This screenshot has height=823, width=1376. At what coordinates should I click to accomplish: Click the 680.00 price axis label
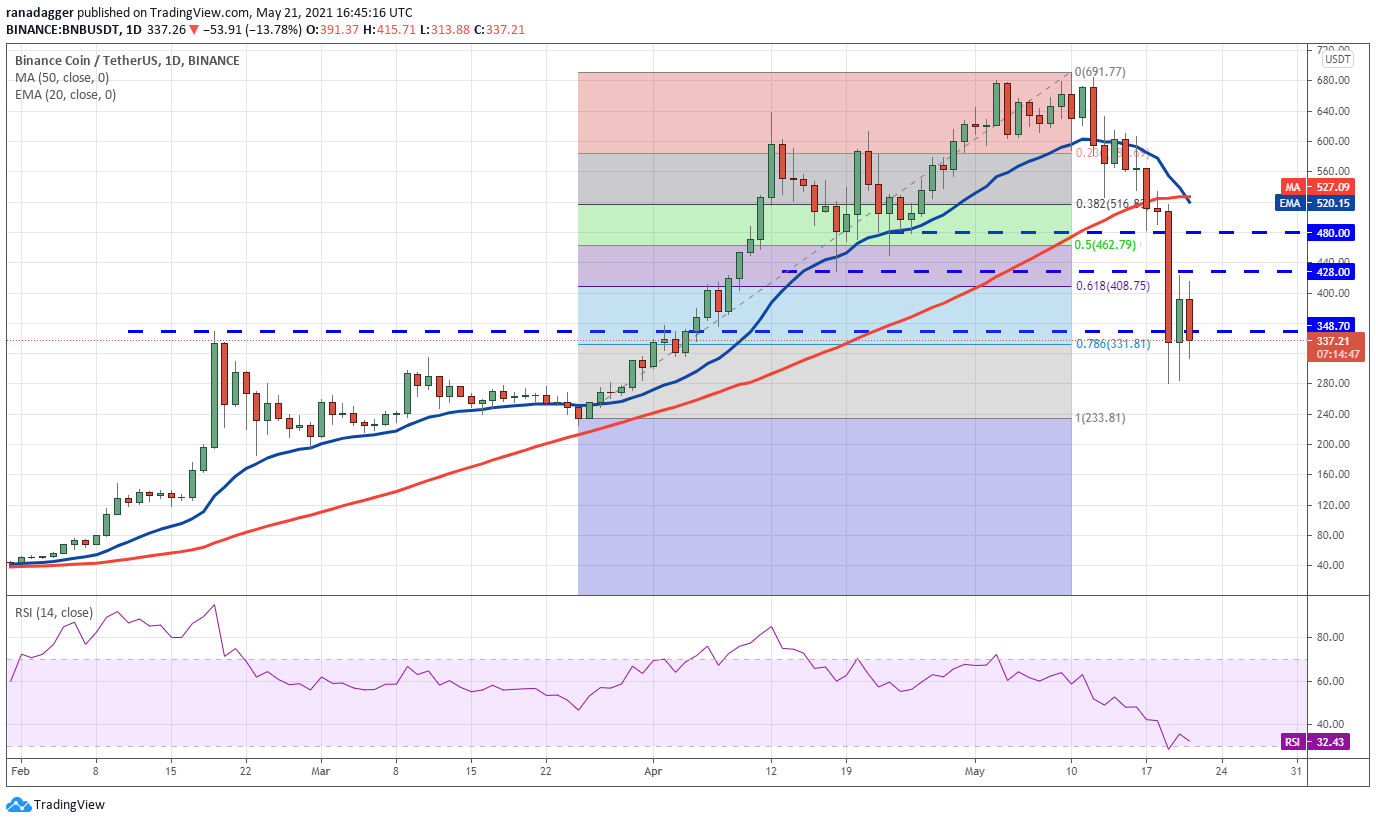[x=1335, y=81]
